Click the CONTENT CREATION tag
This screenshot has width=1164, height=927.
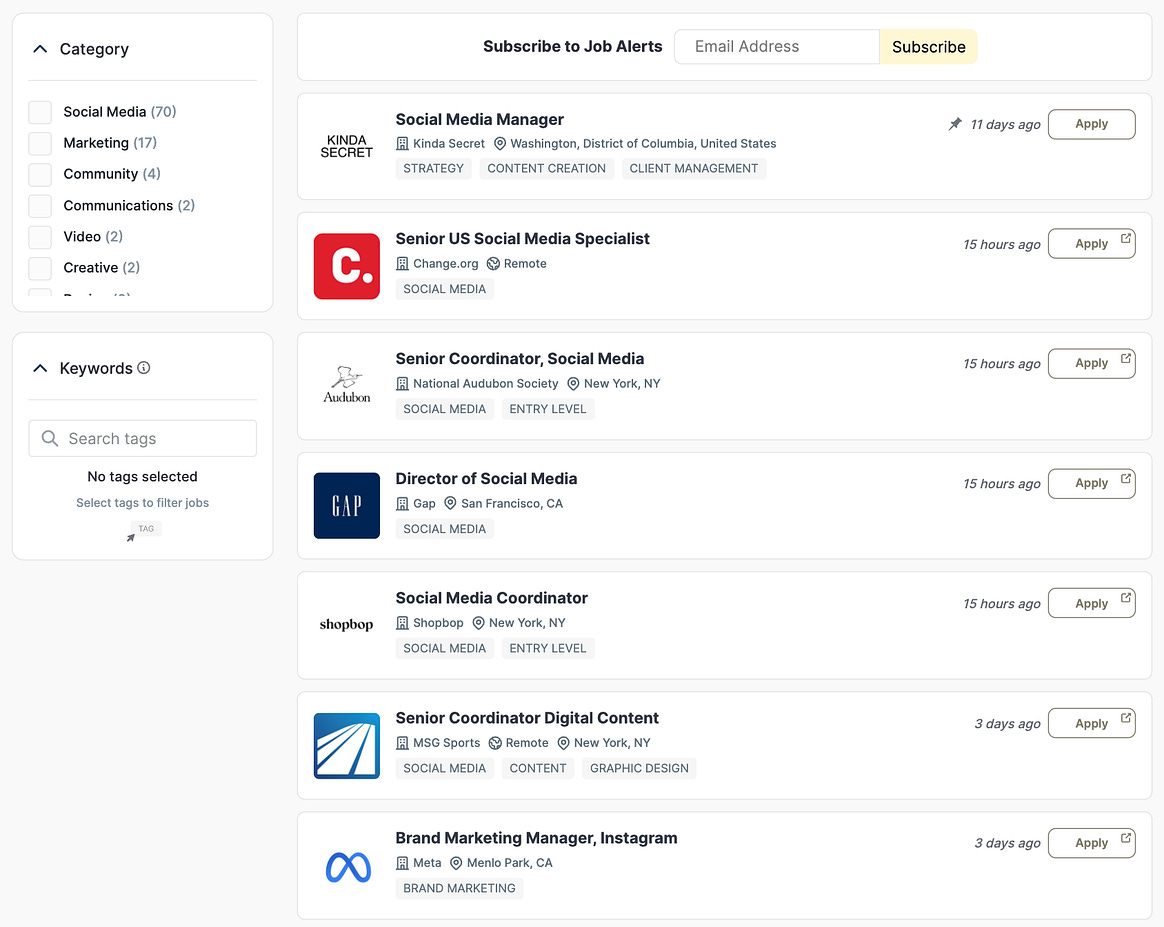(x=546, y=168)
